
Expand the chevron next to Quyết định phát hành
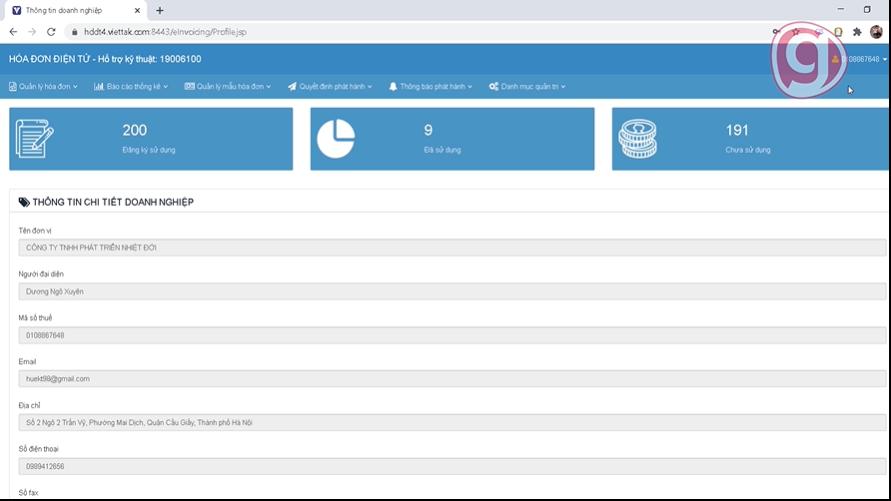pyautogui.click(x=369, y=87)
